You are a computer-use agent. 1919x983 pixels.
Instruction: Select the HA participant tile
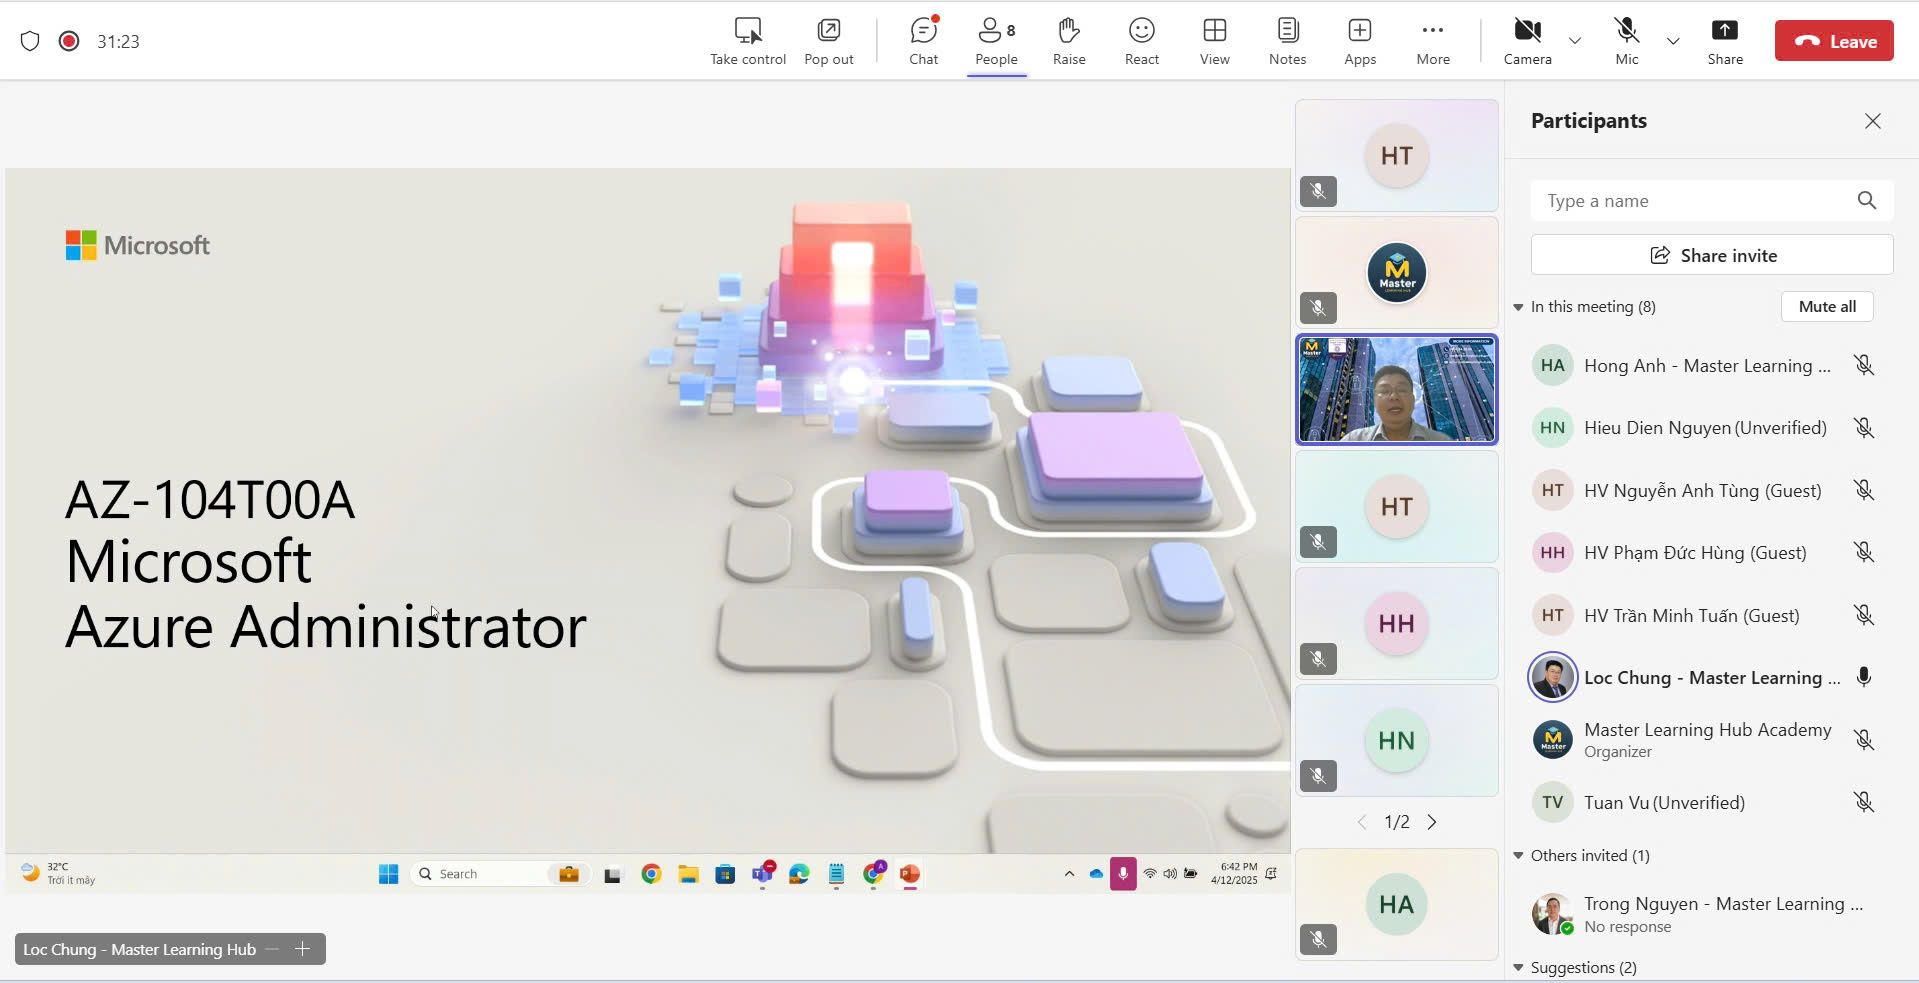click(1397, 905)
